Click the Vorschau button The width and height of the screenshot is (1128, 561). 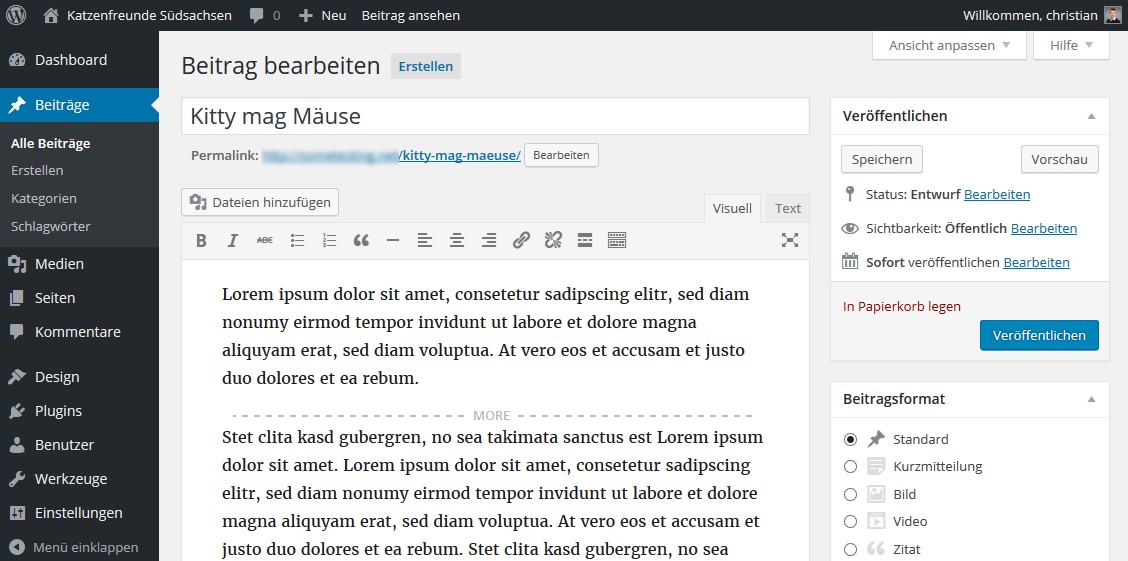[1060, 160]
